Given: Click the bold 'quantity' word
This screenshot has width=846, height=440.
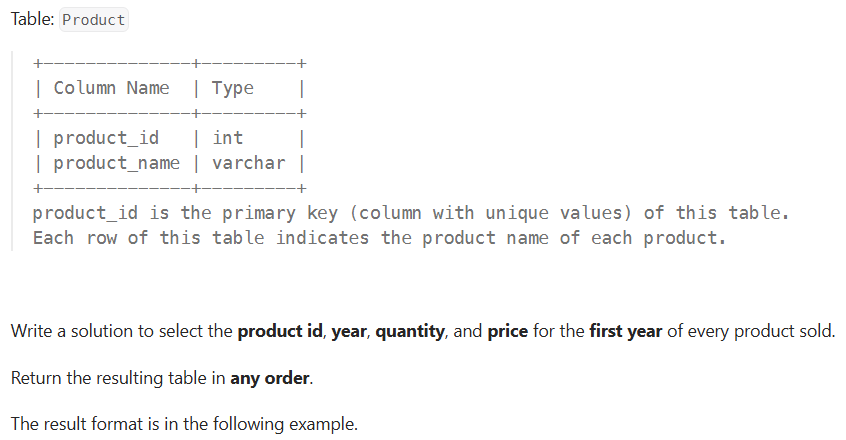Looking at the screenshot, I should (410, 331).
